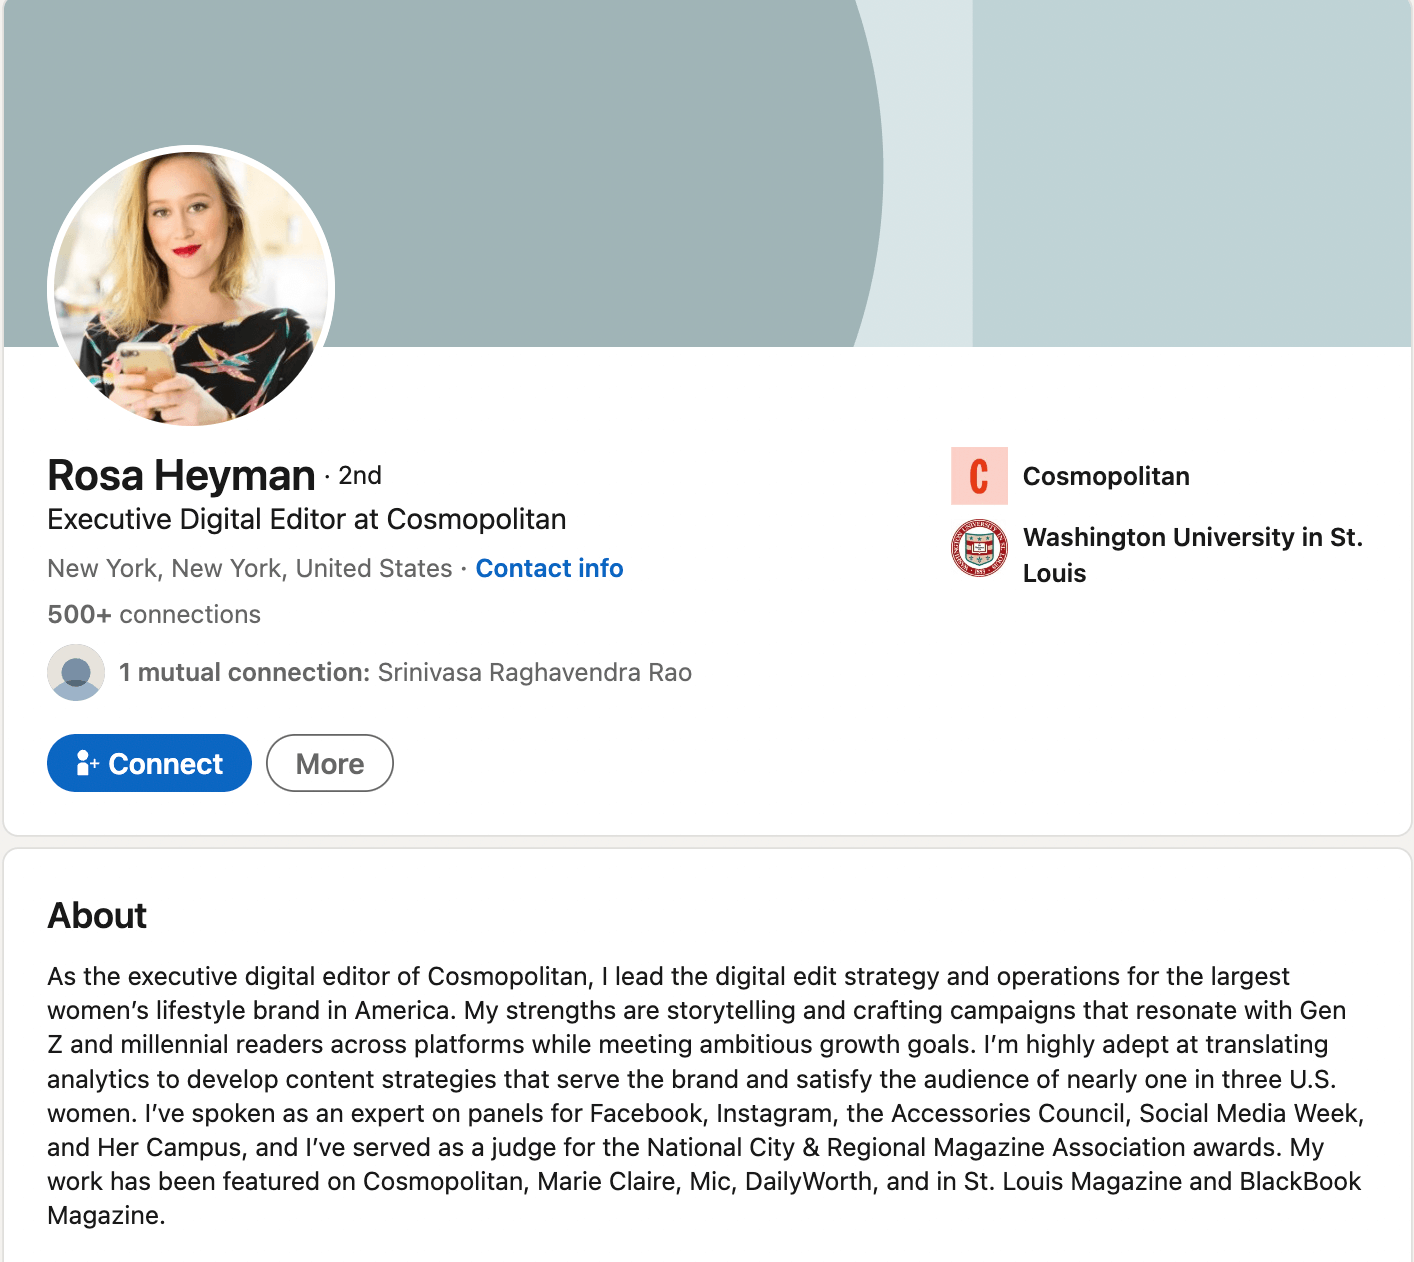Viewport: 1414px width, 1262px height.
Task: Open the 1 mutual connection link
Action: click(245, 672)
